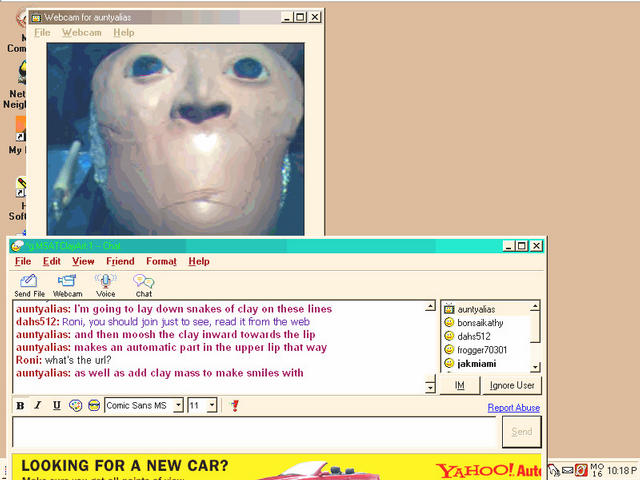Click the Chat bubbles toolbar icon
Image resolution: width=640 pixels, height=480 pixels.
coord(144,285)
